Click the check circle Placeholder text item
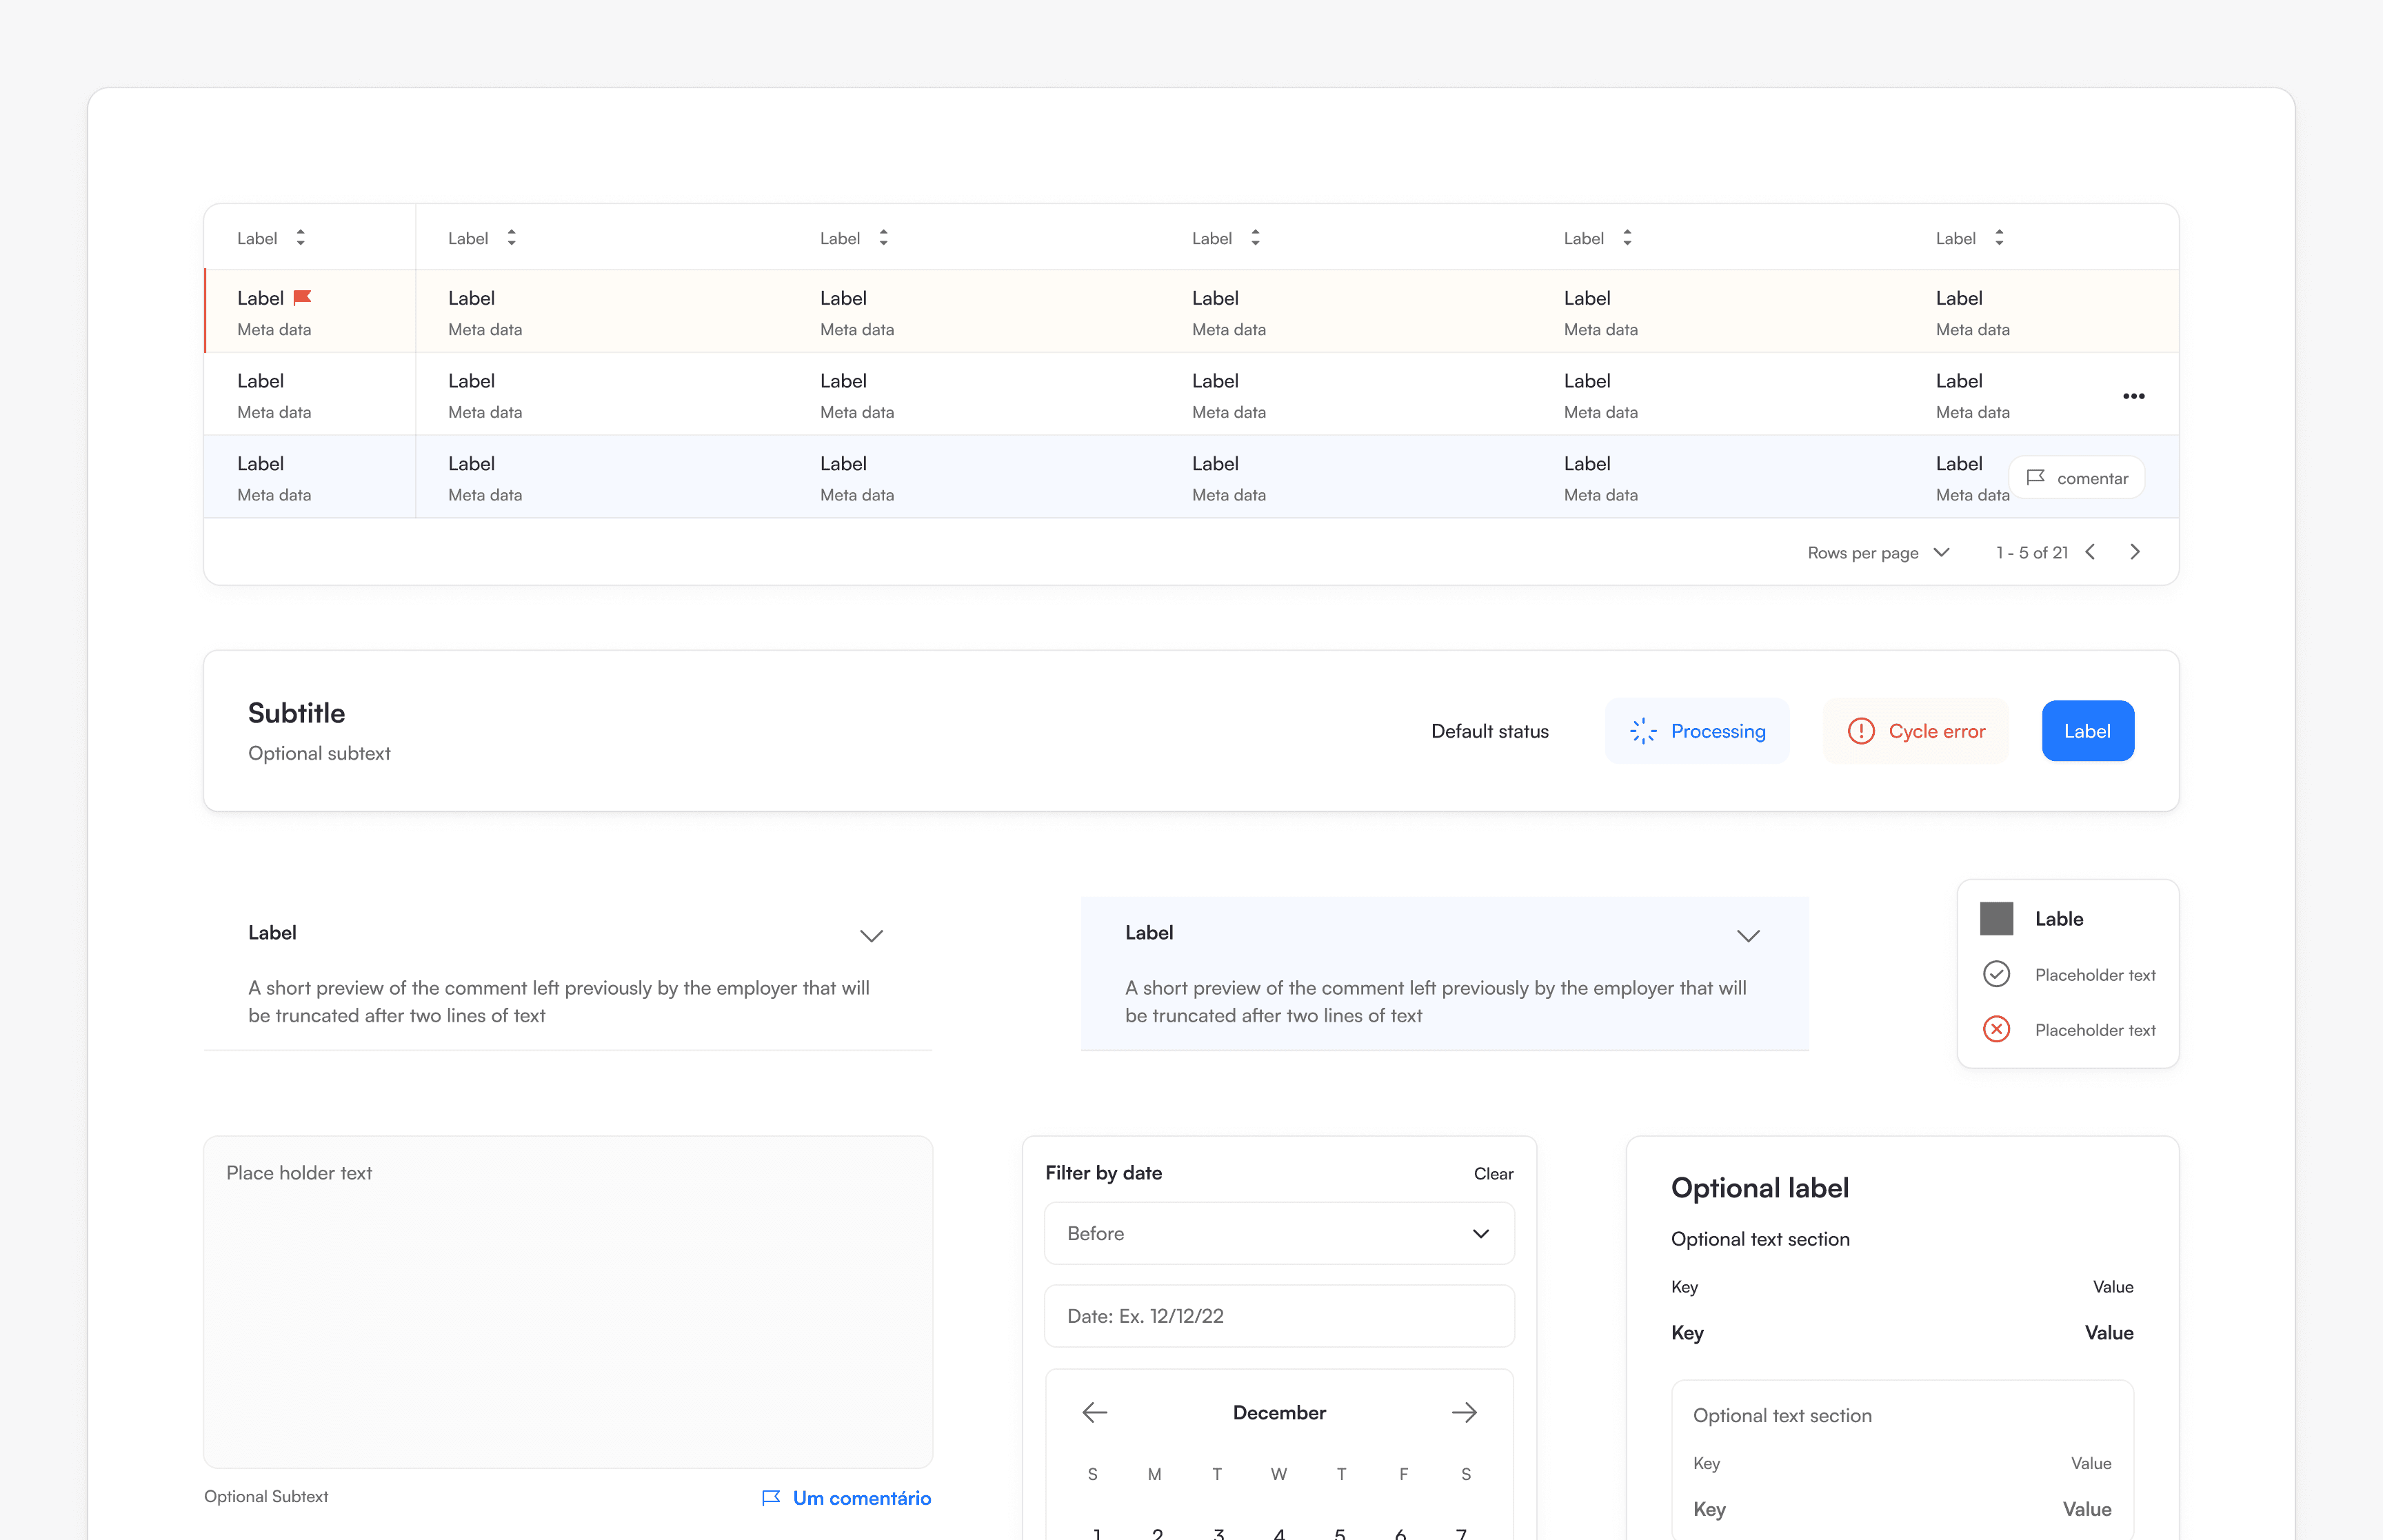The height and width of the screenshot is (1540, 2383). tap(2068, 974)
